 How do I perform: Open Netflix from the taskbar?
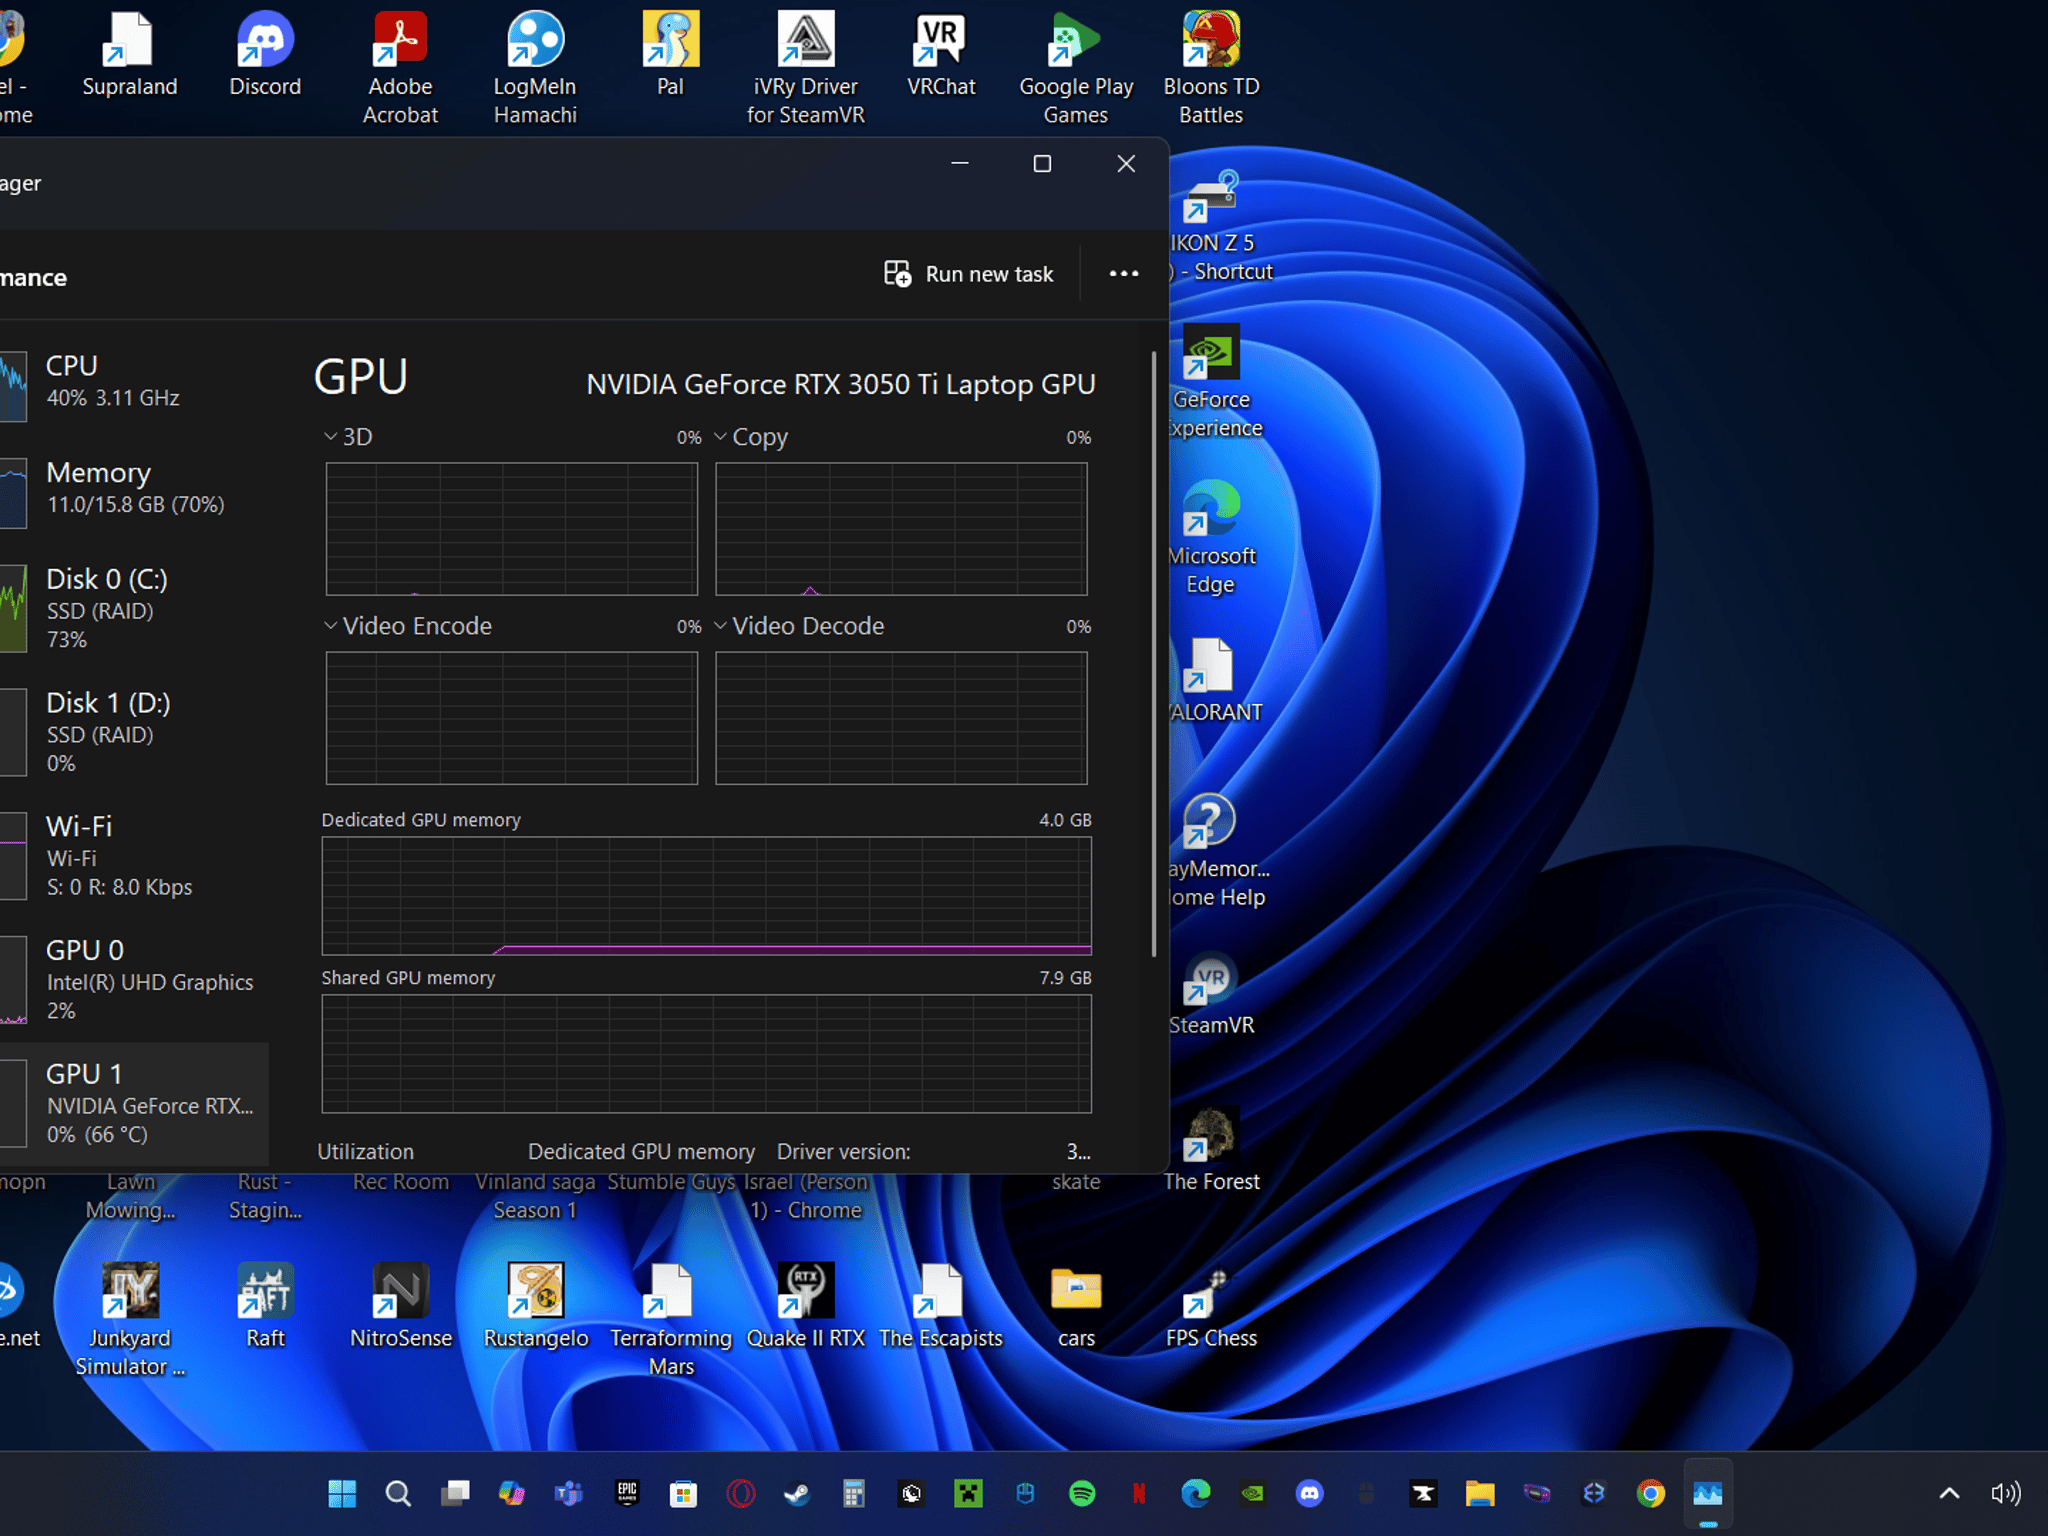[1139, 1493]
